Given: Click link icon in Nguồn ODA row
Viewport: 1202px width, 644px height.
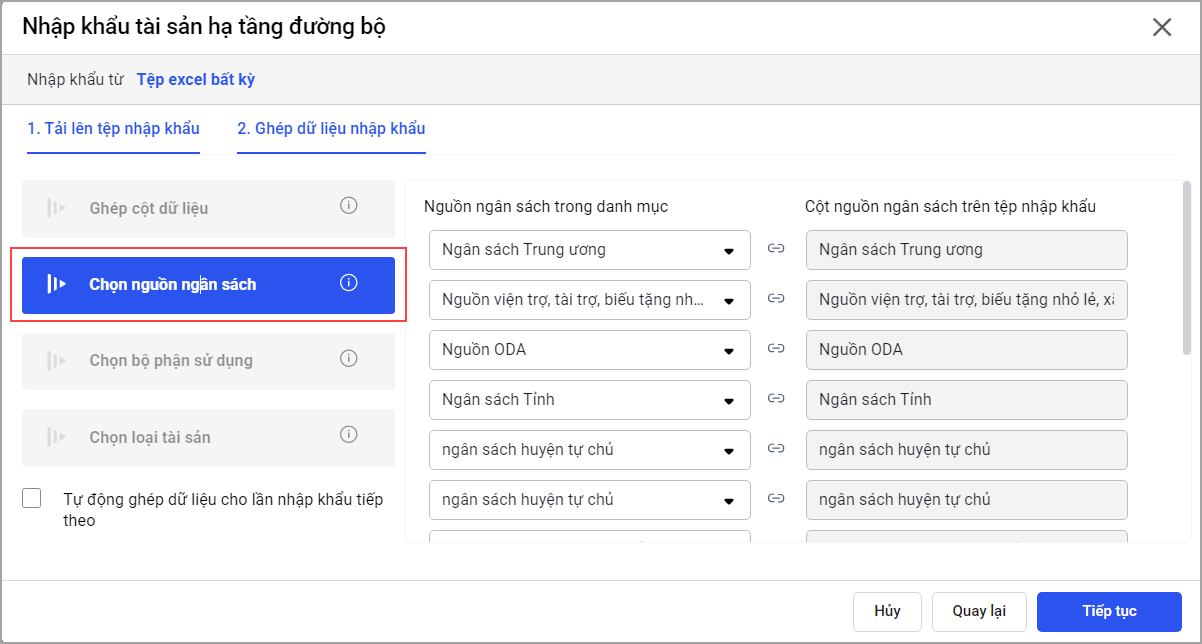Looking at the screenshot, I should click(x=776, y=349).
